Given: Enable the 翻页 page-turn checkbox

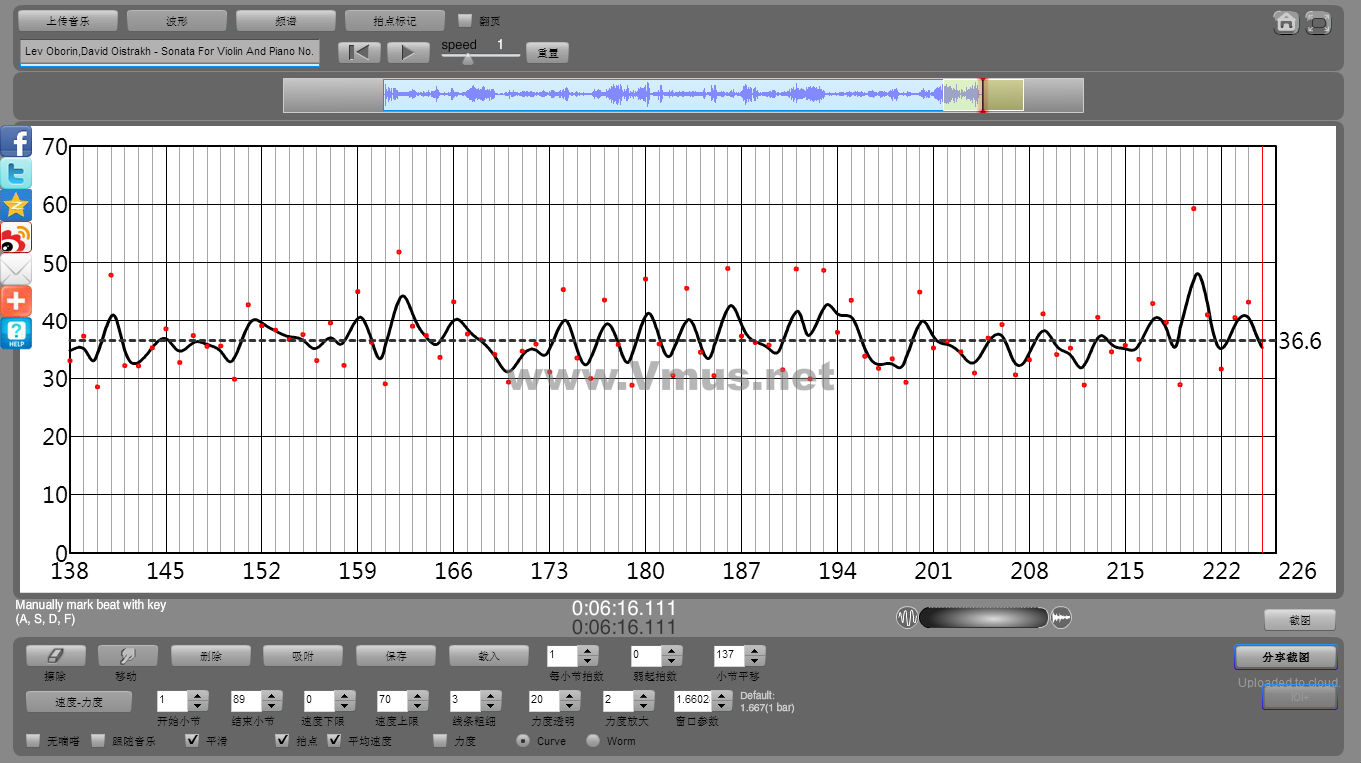Looking at the screenshot, I should pyautogui.click(x=464, y=20).
